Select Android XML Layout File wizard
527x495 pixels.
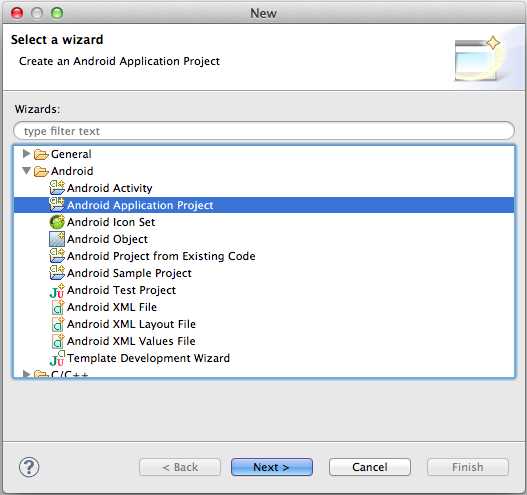tap(131, 324)
